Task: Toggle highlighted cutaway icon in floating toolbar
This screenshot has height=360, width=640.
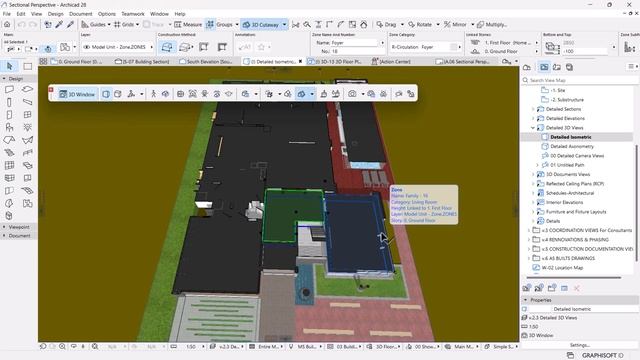Action: tap(301, 94)
